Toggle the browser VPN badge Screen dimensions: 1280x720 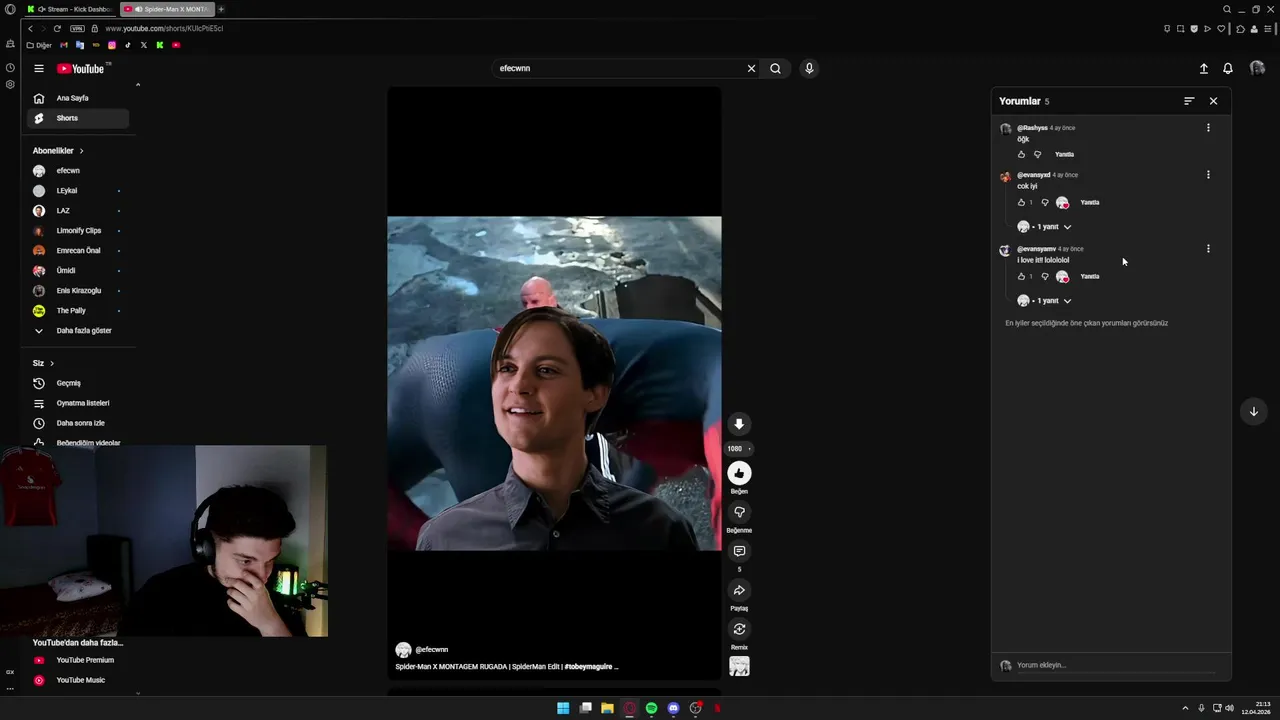[77, 28]
